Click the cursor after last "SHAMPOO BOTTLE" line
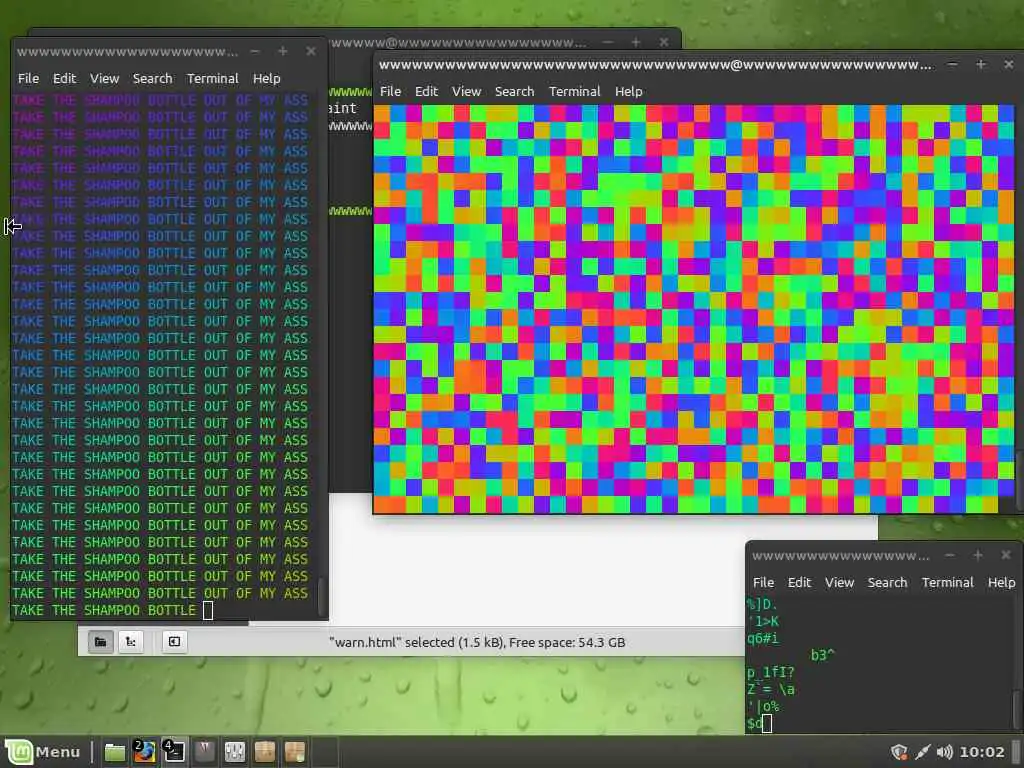The width and height of the screenshot is (1024, 768). (208, 611)
